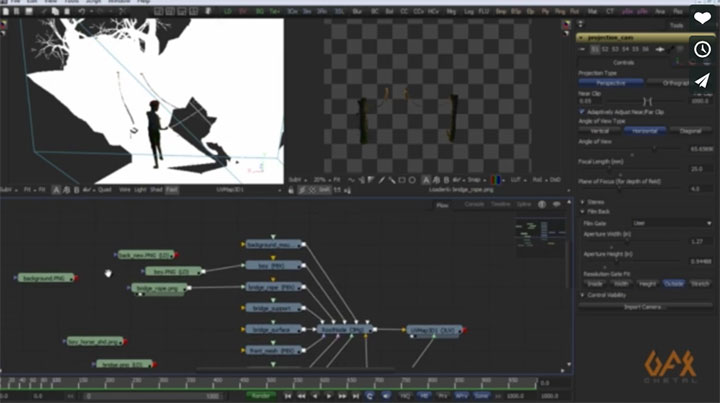Add a Text+ tool from the toolbar
The image size is (720, 403).
pyautogui.click(x=275, y=11)
